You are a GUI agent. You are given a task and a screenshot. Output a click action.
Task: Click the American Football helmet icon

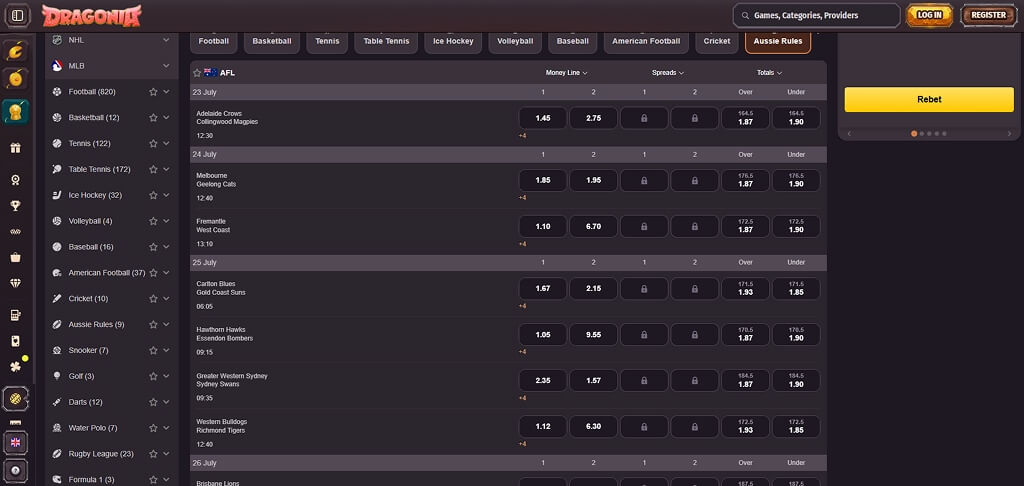click(57, 272)
